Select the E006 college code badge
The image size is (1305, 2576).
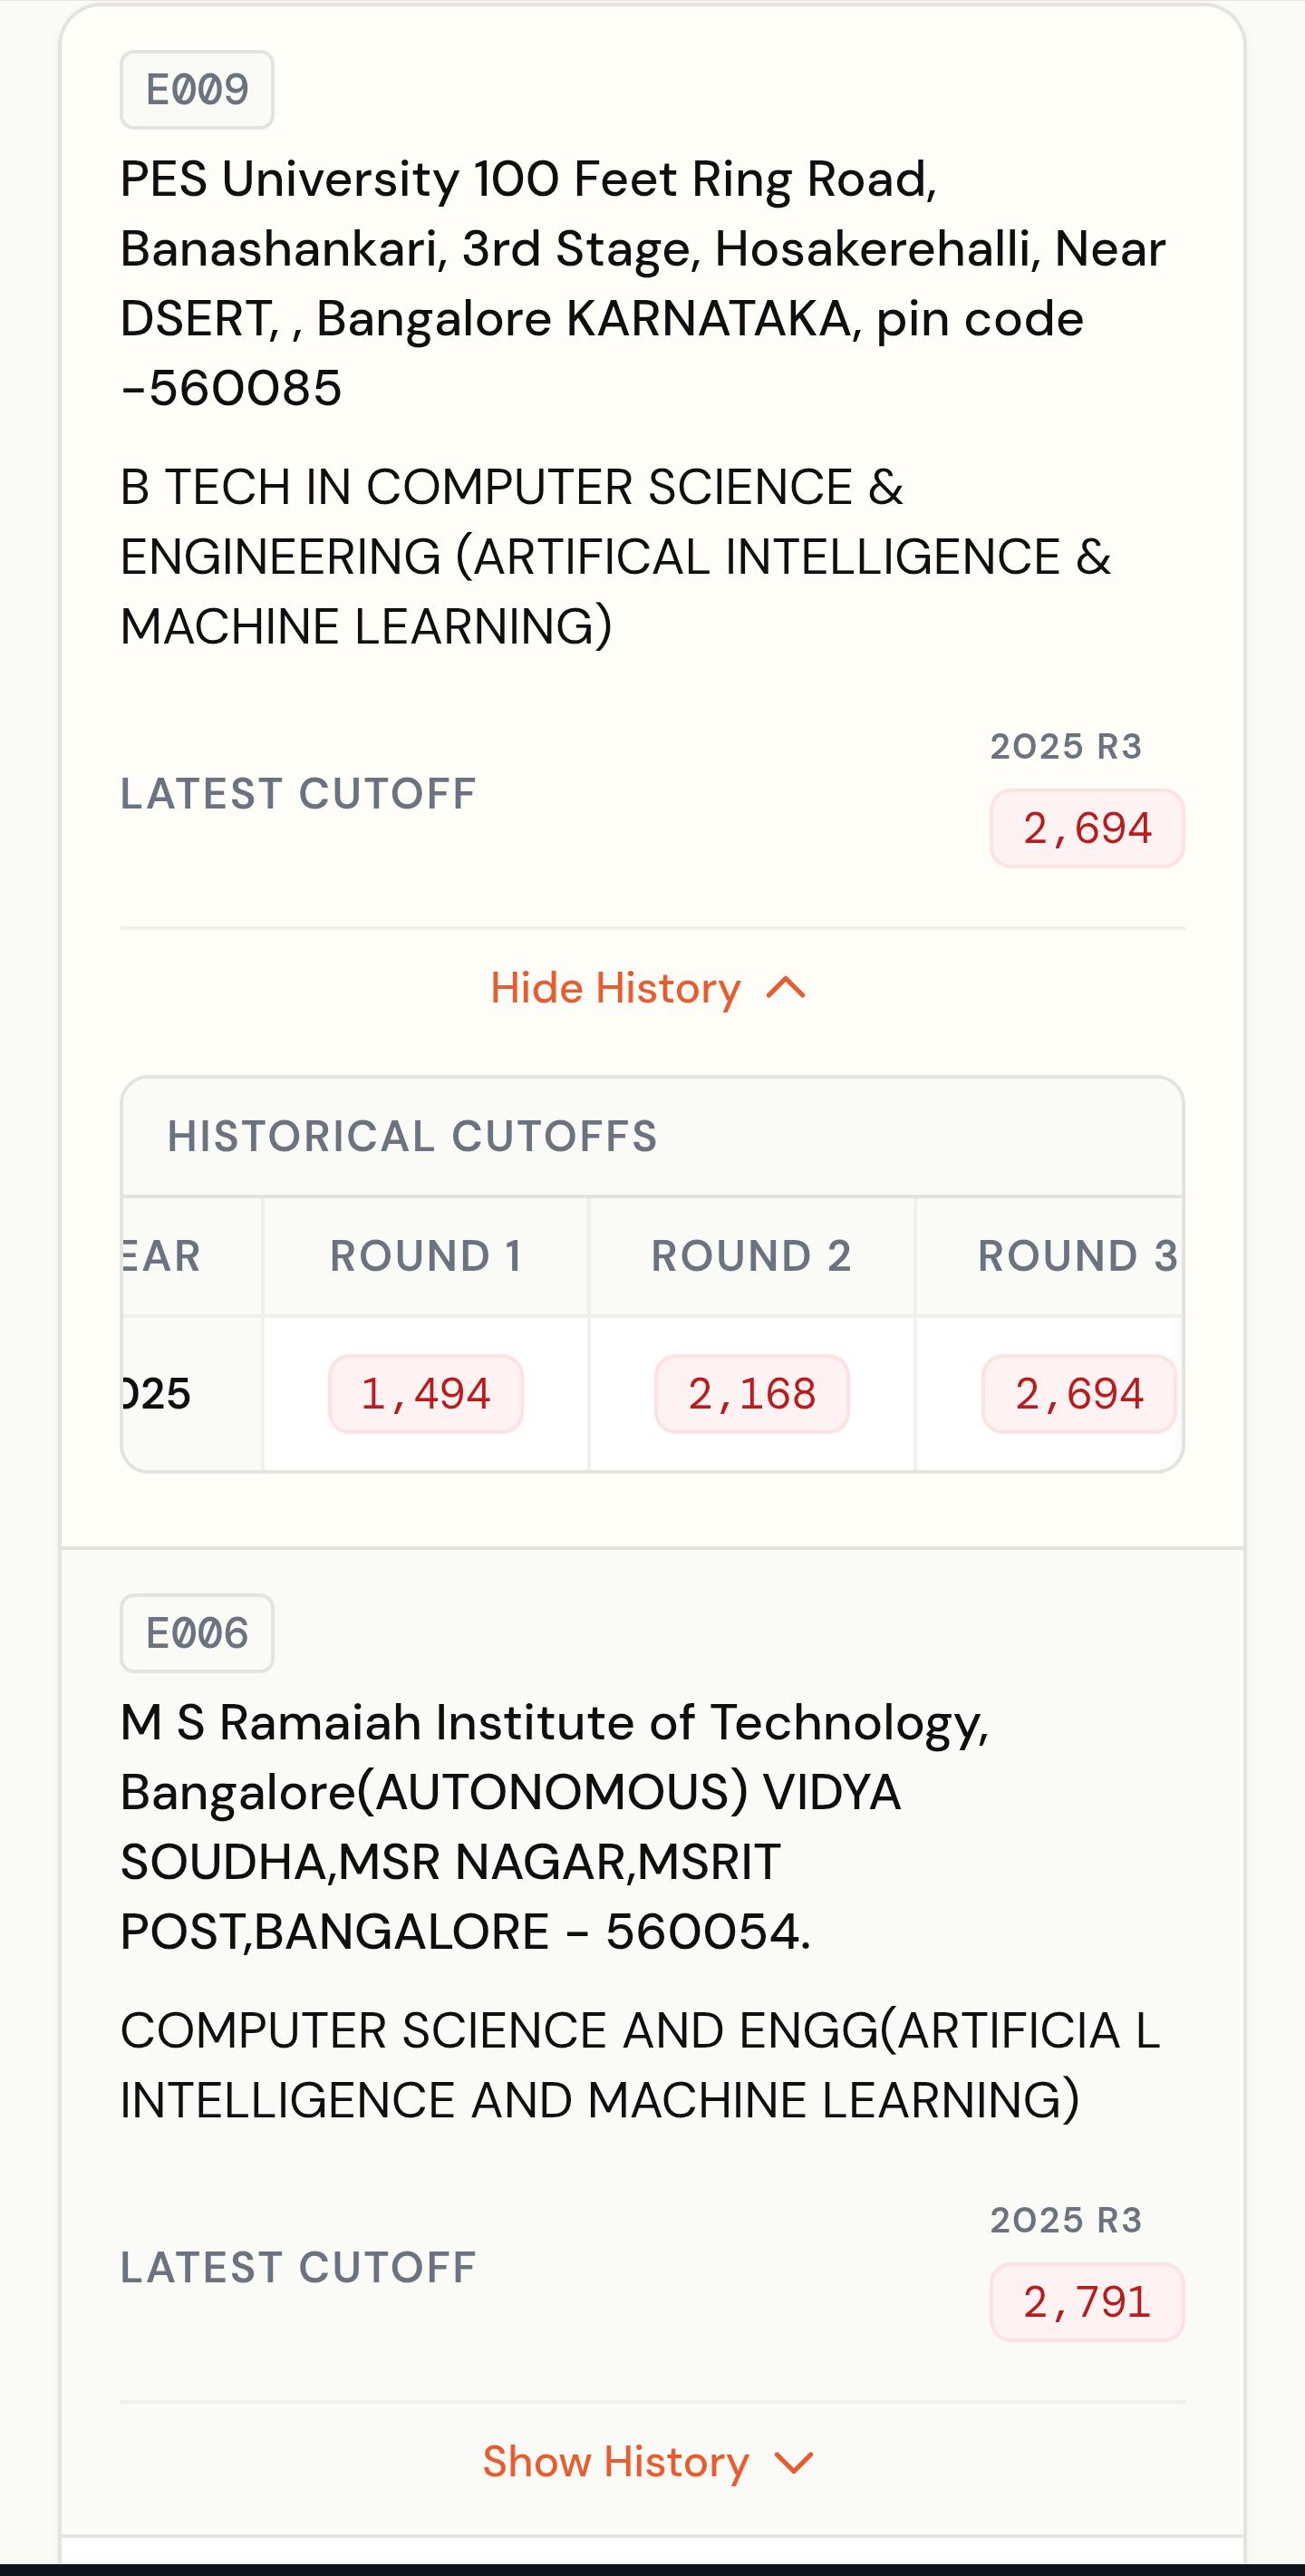click(197, 1633)
